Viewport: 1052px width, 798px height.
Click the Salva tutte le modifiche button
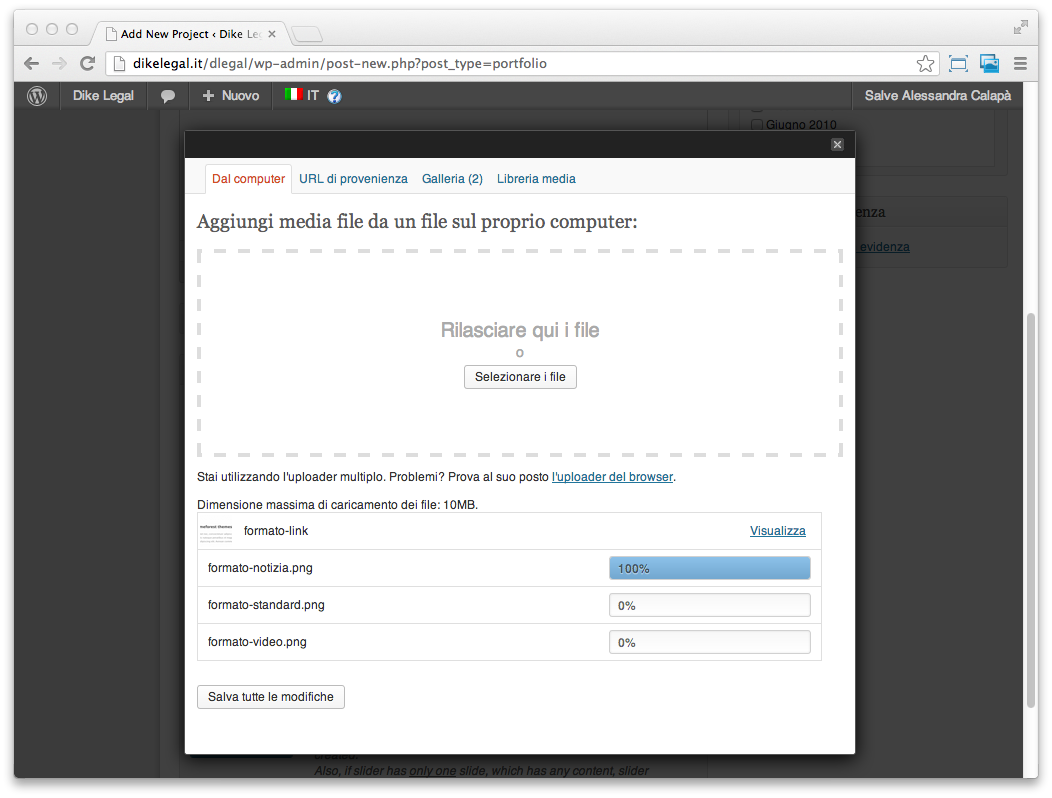[x=270, y=697]
